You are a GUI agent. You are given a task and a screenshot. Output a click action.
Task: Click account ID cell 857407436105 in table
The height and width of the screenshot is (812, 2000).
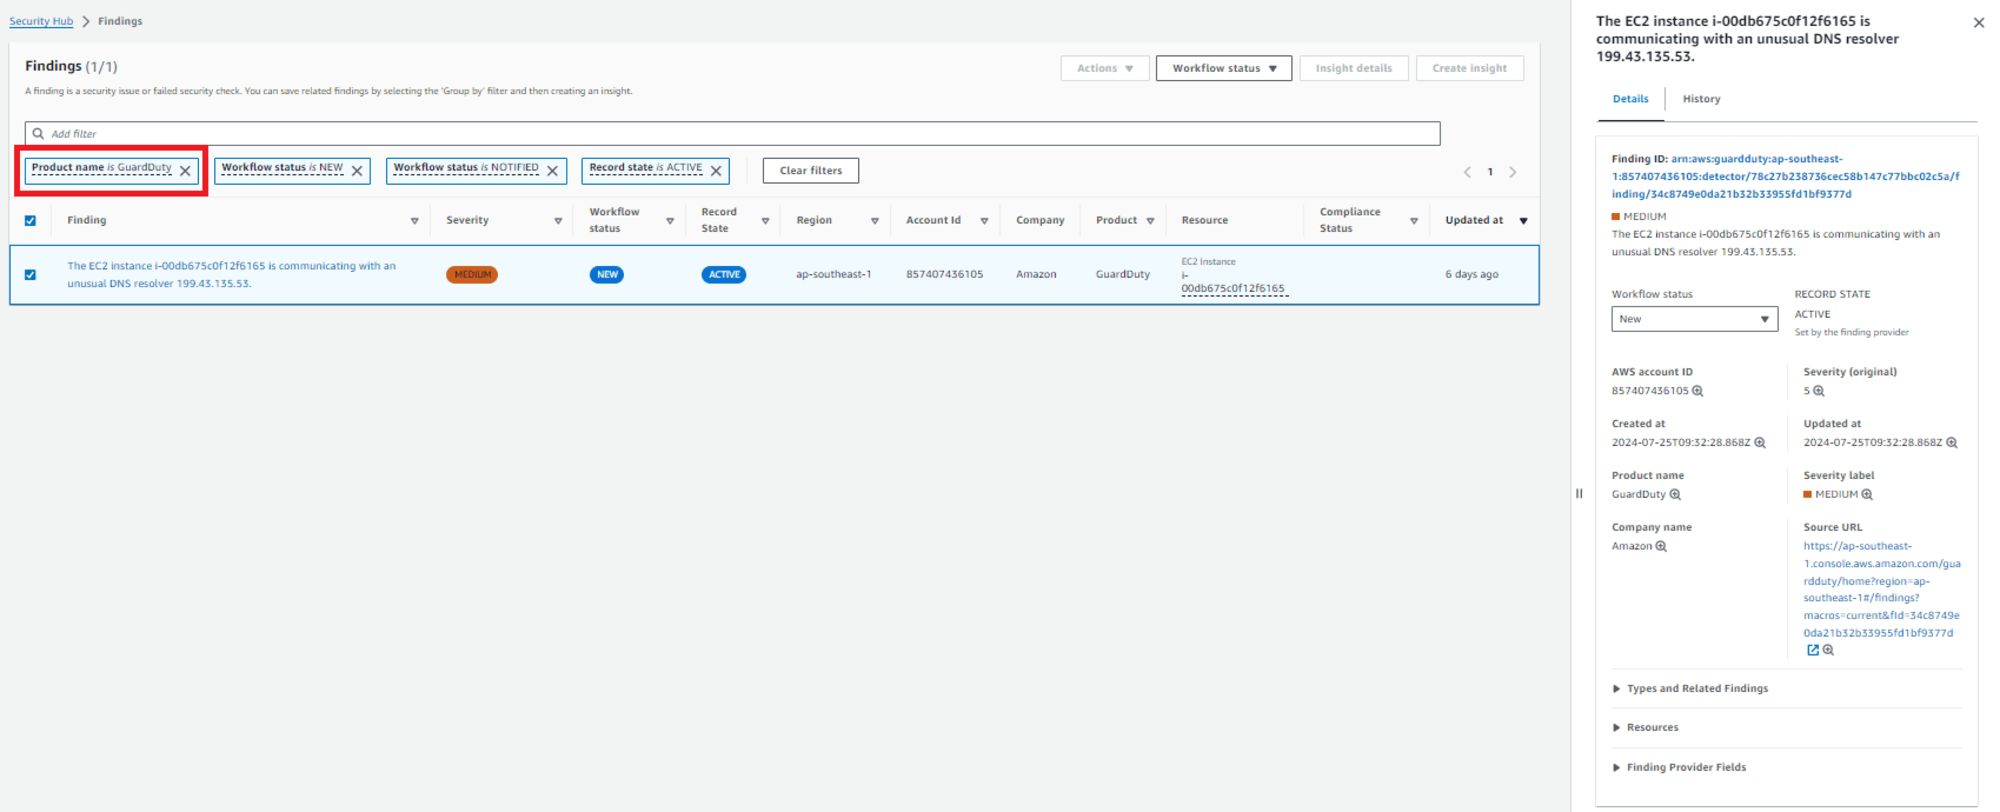point(944,275)
